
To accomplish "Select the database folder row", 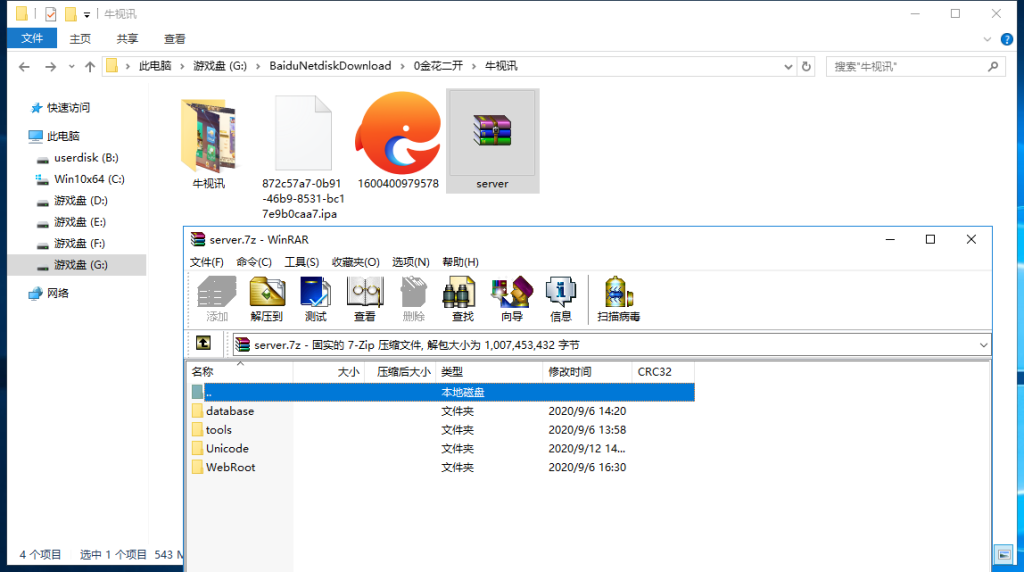I will coord(441,411).
